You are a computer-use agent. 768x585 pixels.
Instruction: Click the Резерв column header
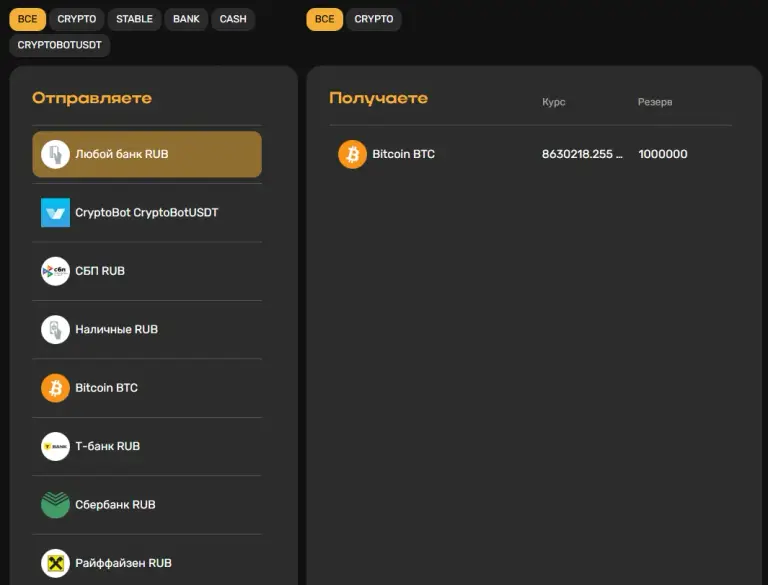[x=655, y=102]
